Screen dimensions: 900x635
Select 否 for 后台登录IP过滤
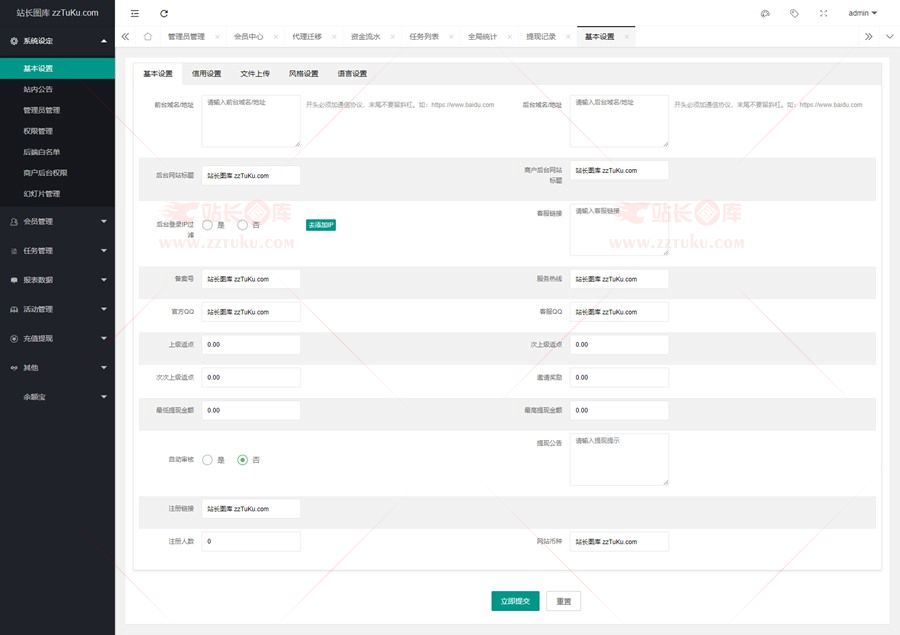pos(242,225)
